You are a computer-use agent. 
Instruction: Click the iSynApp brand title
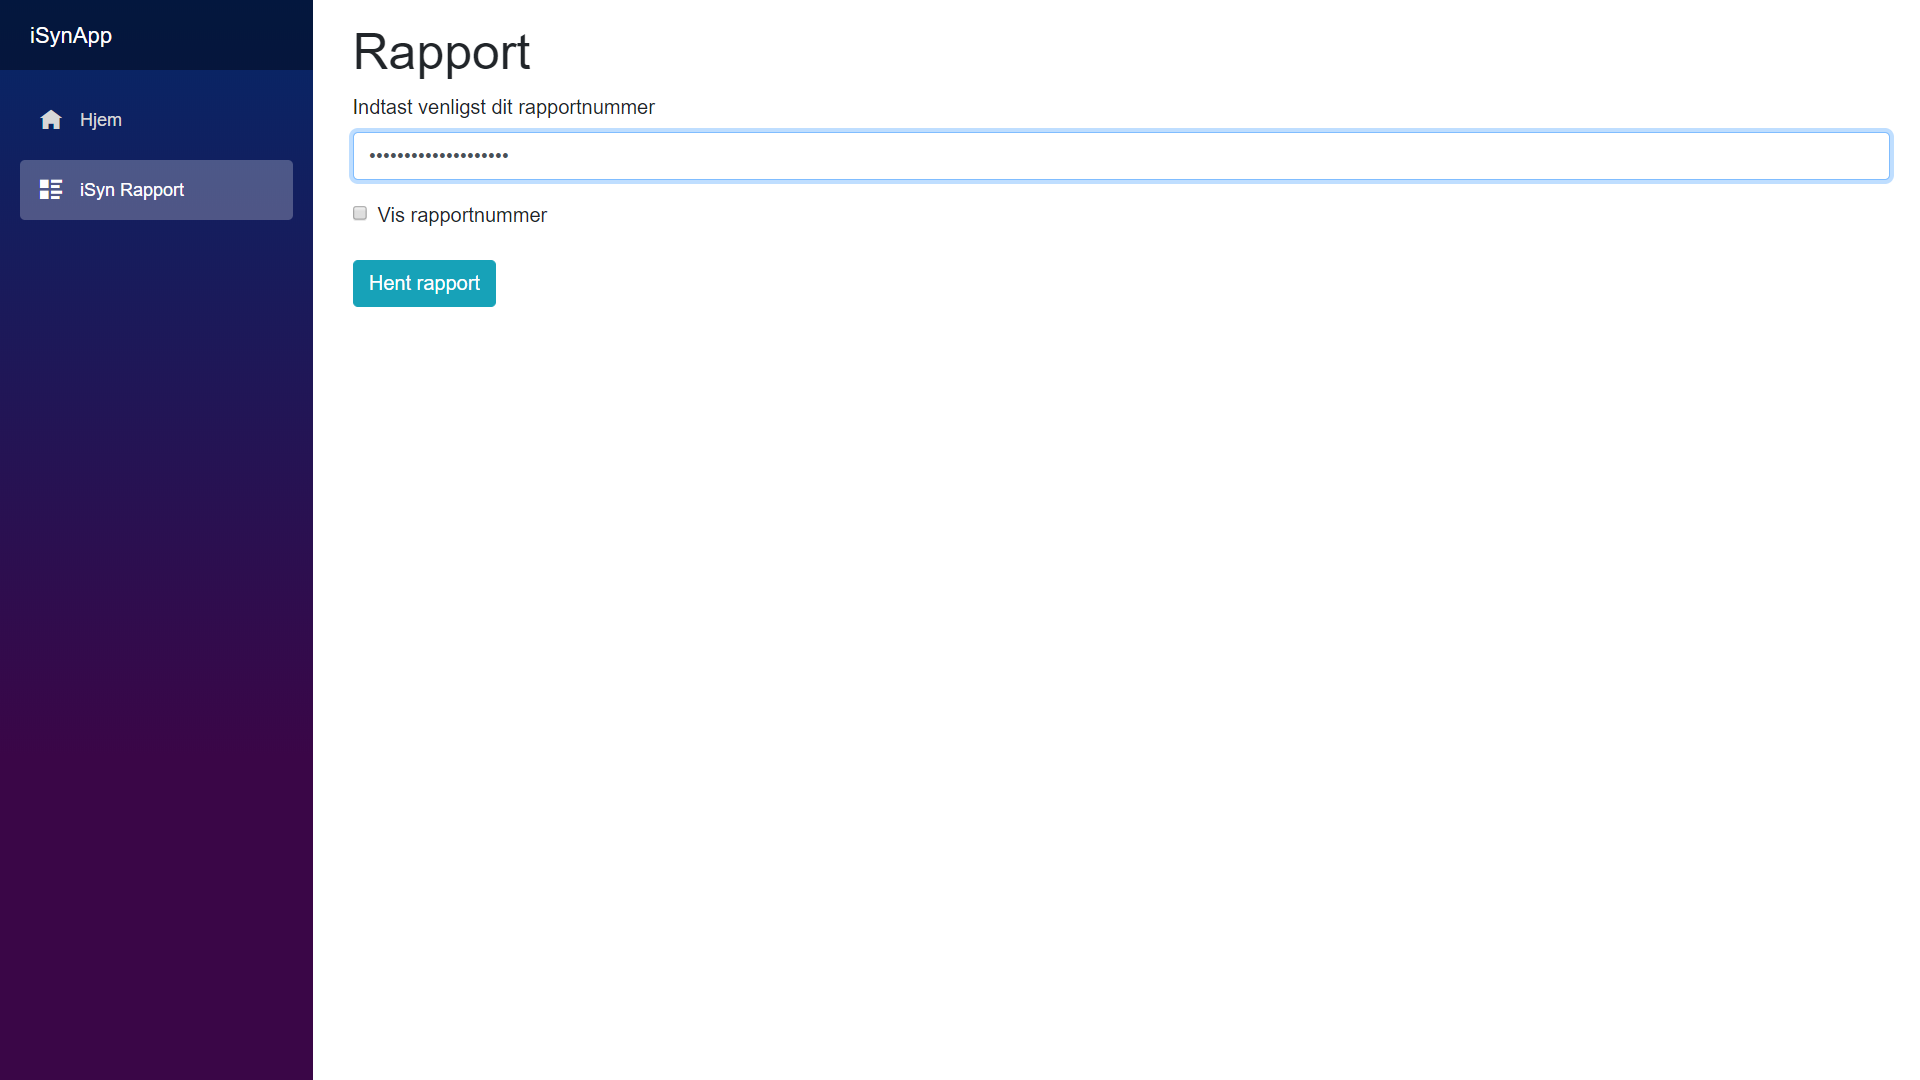[x=71, y=36]
